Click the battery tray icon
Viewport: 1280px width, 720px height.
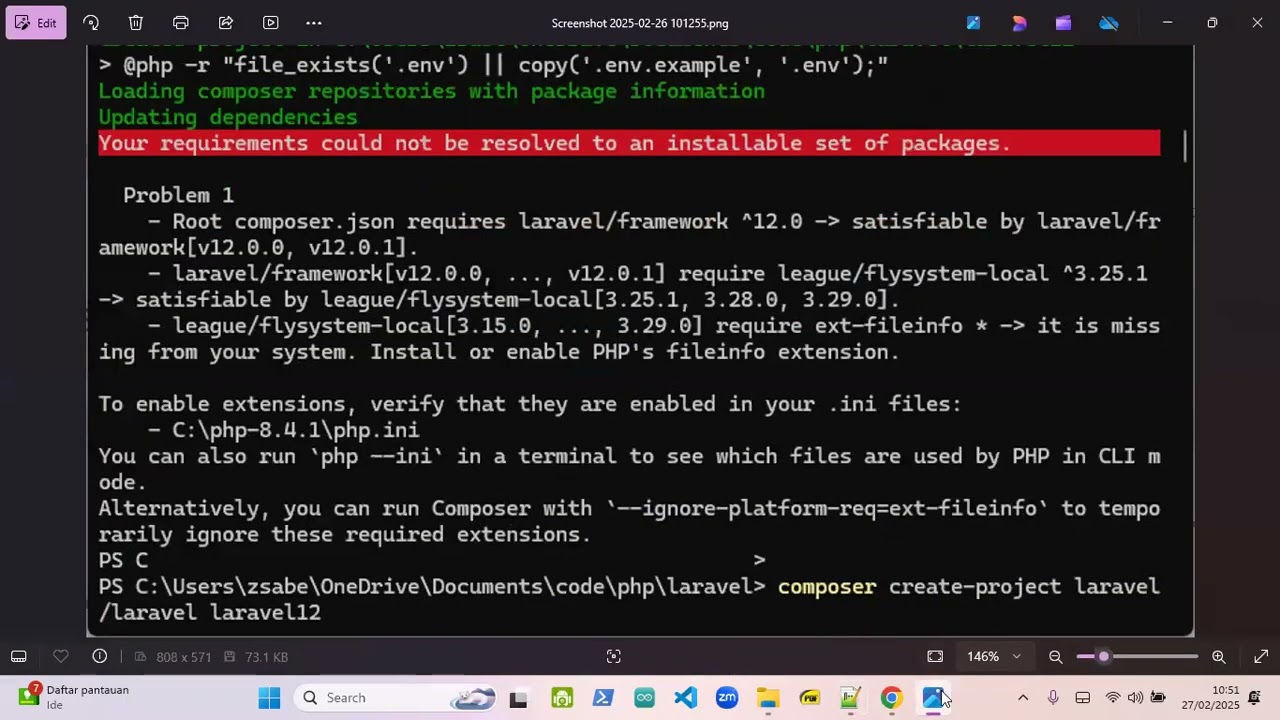[1158, 698]
